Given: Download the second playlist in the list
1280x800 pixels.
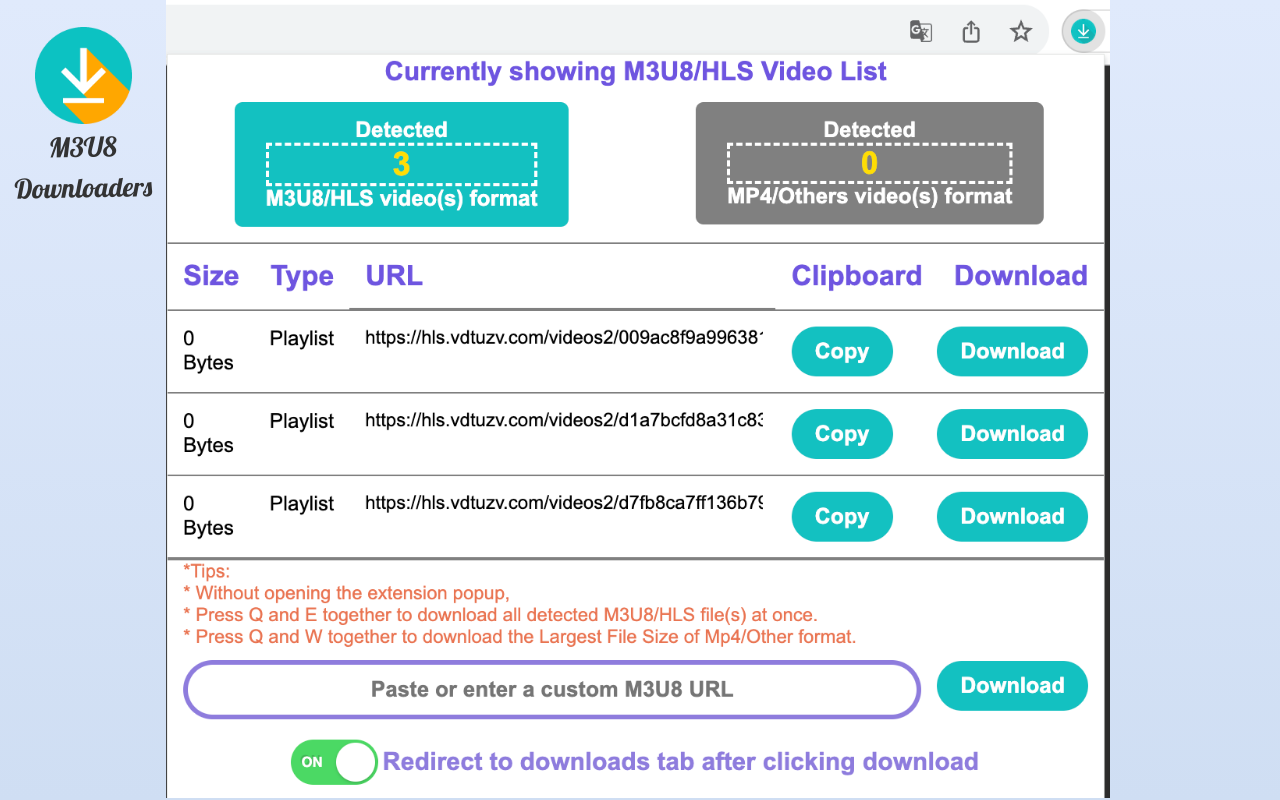Looking at the screenshot, I should pos(1012,434).
